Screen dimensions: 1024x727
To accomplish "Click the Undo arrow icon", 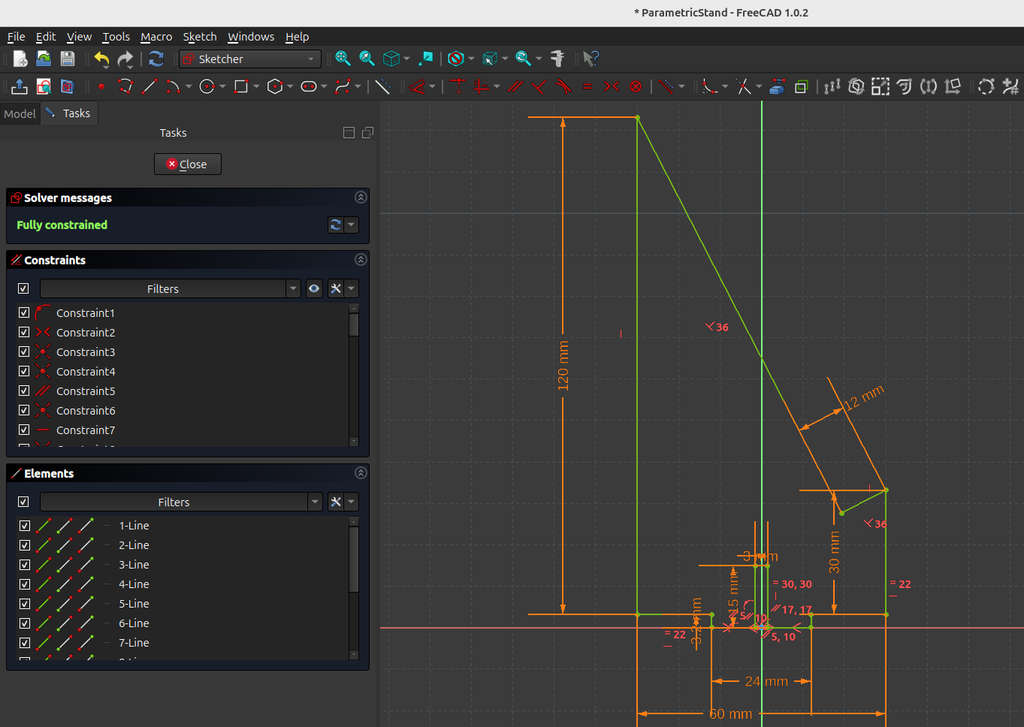I will [101, 59].
